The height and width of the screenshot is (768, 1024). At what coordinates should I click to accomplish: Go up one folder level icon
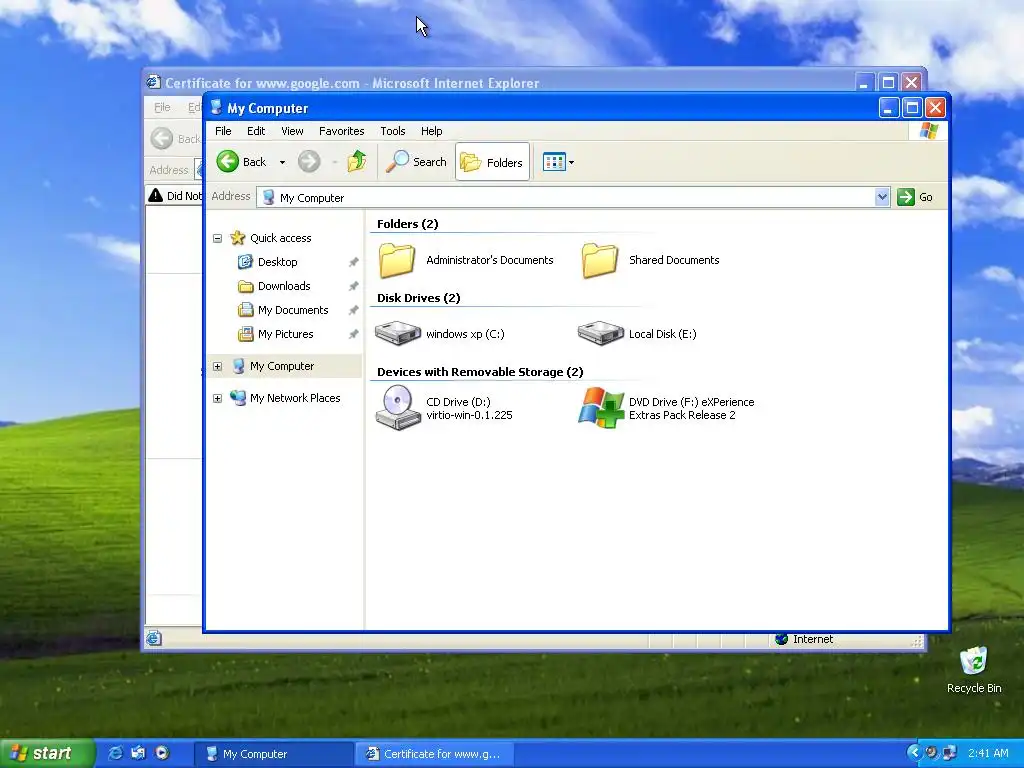coord(357,161)
